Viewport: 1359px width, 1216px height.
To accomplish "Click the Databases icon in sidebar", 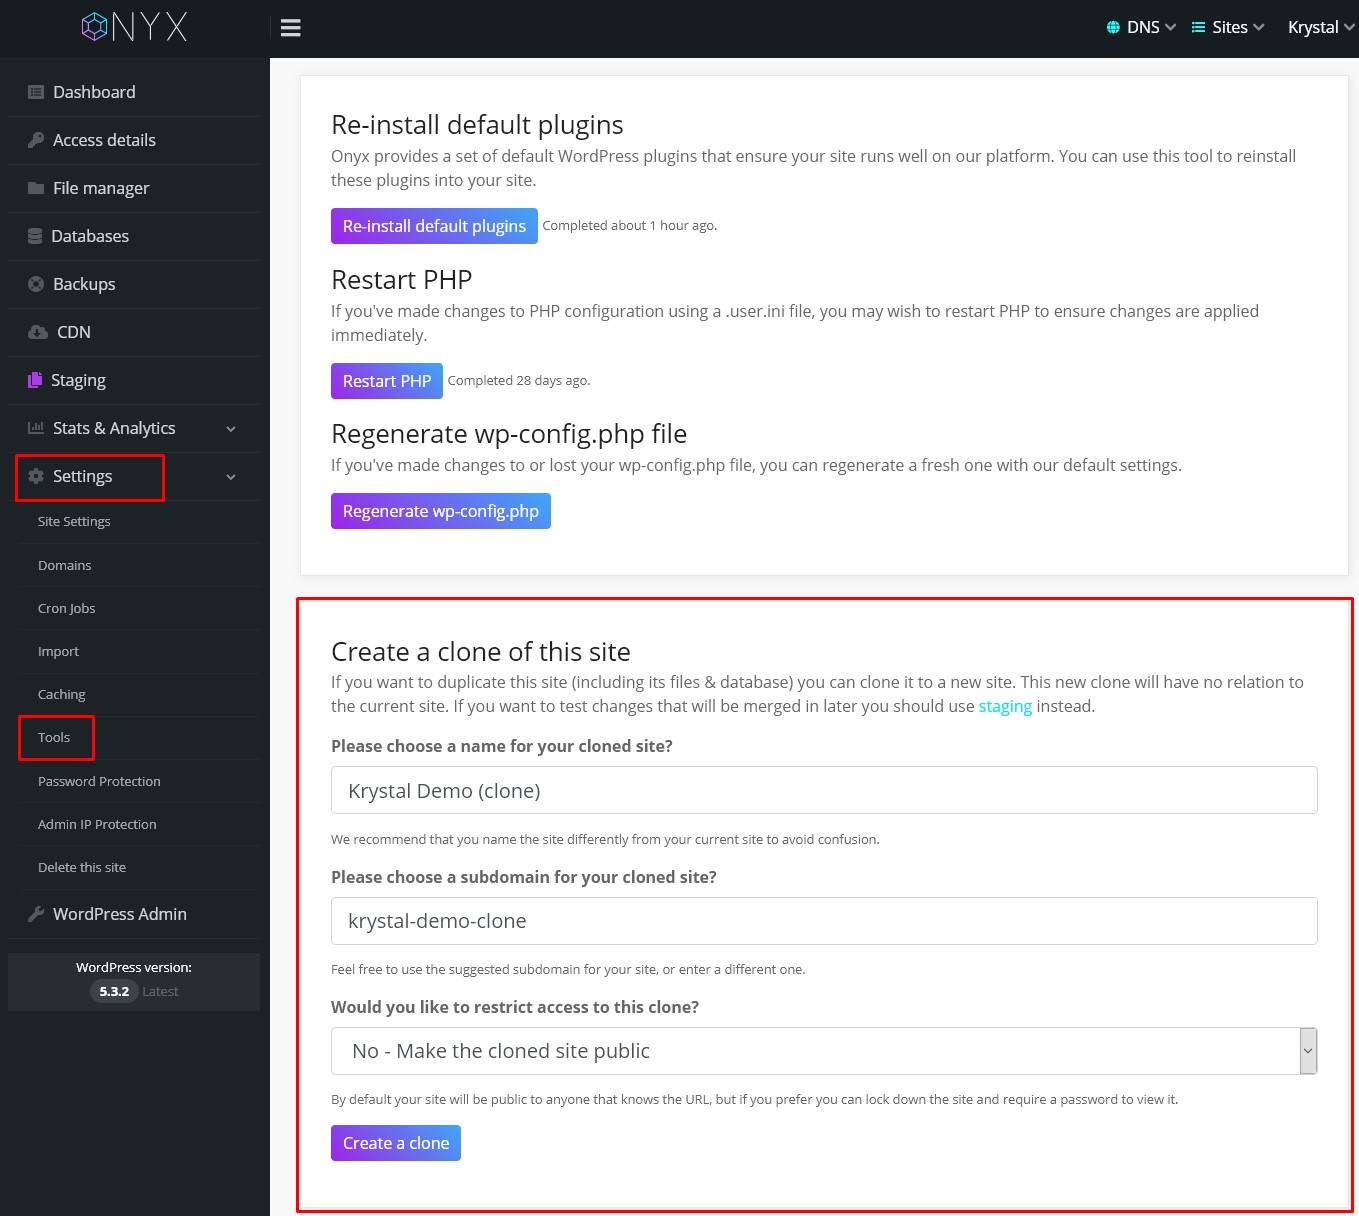I will click(x=35, y=236).
